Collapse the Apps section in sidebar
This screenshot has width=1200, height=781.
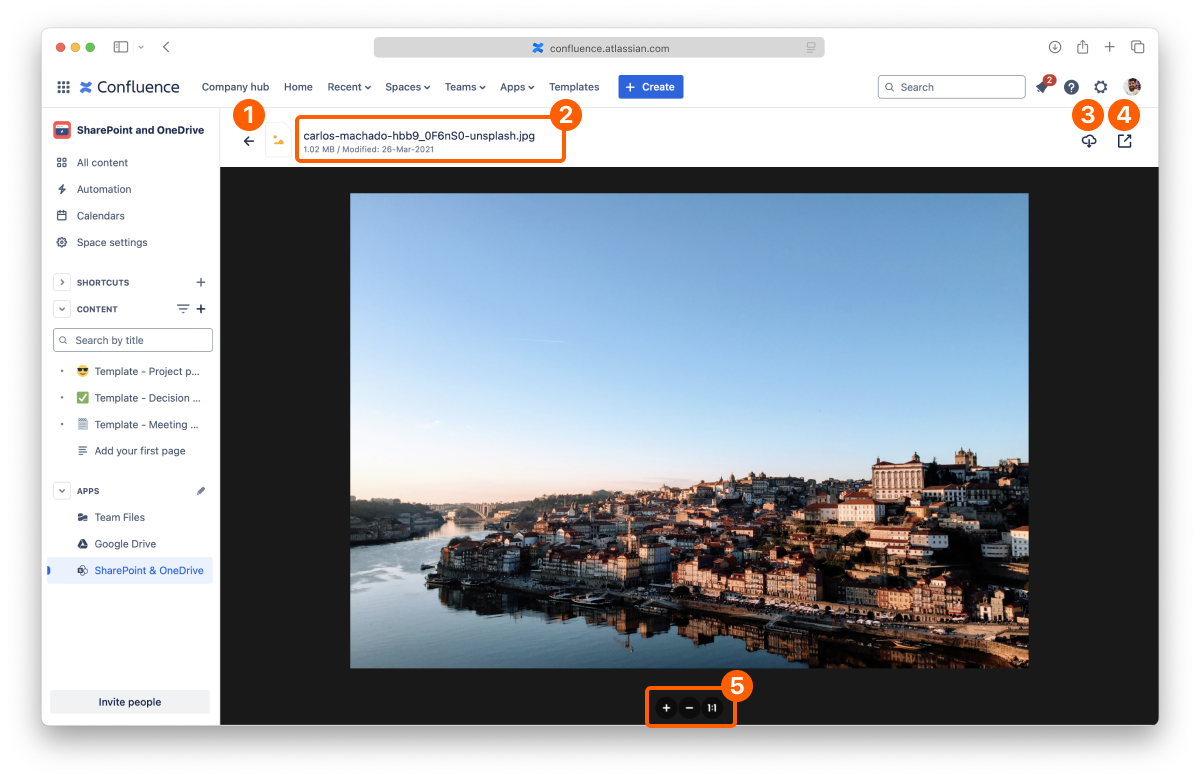pos(61,491)
